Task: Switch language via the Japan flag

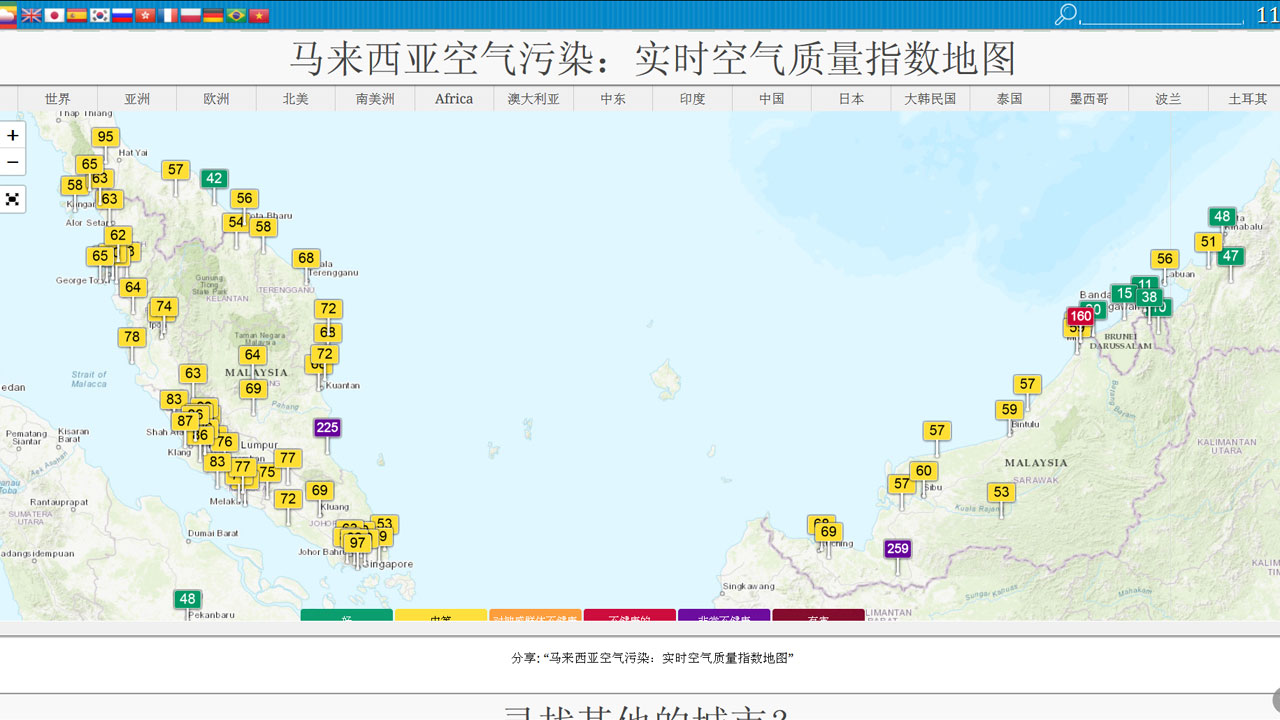Action: pyautogui.click(x=54, y=15)
